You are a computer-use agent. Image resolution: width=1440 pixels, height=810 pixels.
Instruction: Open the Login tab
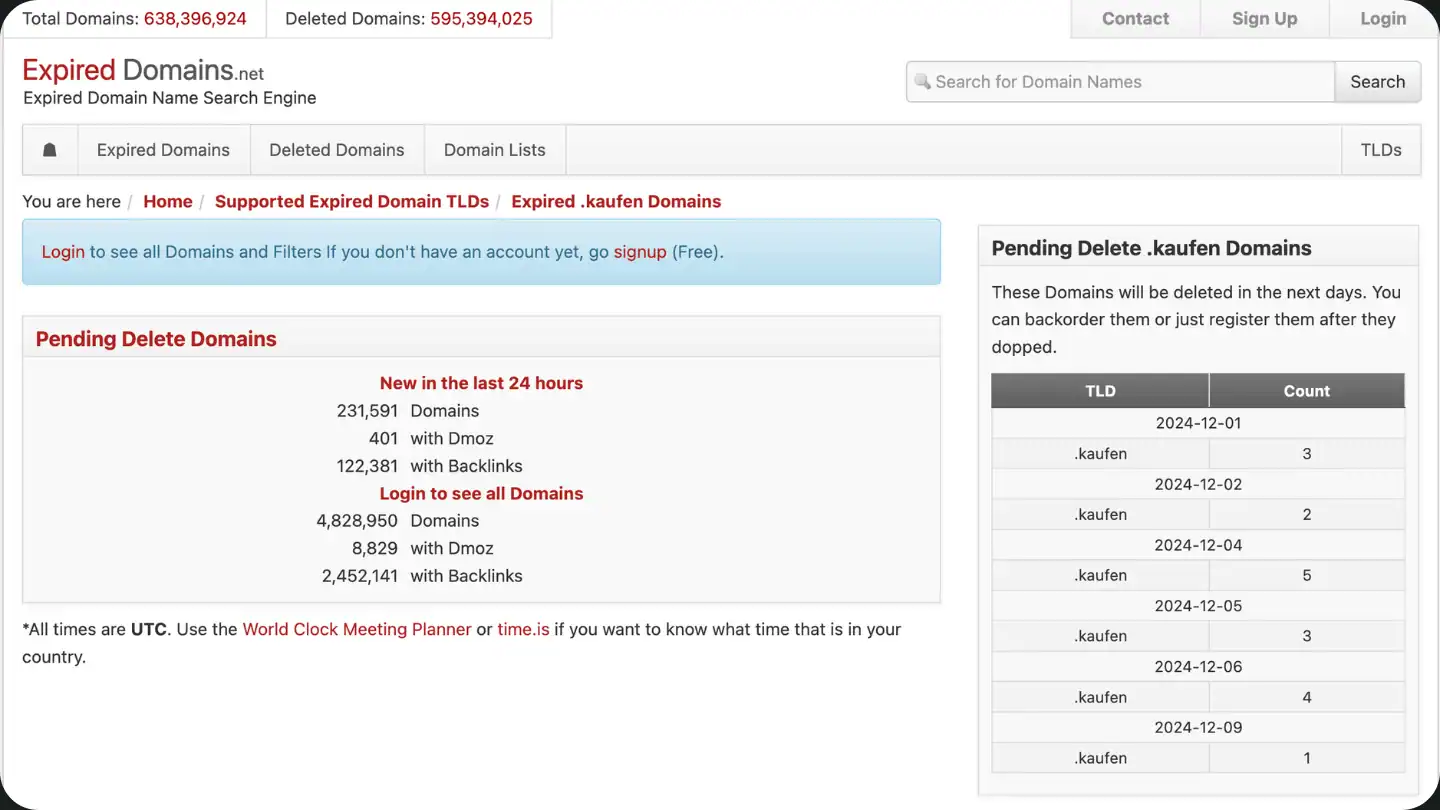[x=1383, y=19]
